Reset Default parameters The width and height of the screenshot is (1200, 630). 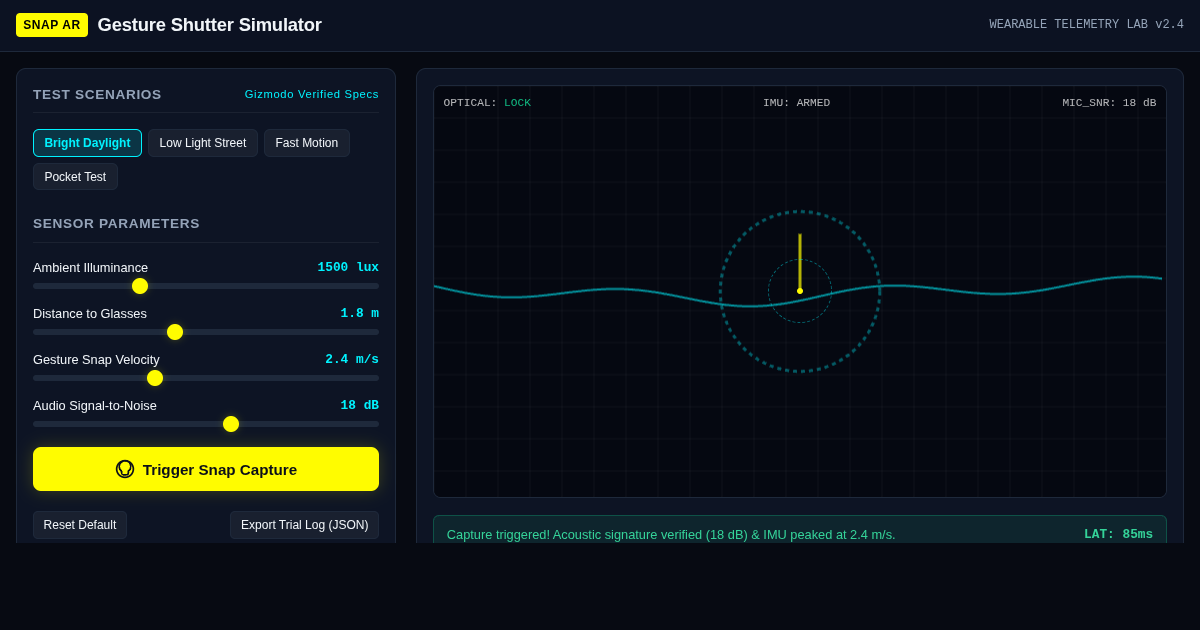(x=80, y=525)
